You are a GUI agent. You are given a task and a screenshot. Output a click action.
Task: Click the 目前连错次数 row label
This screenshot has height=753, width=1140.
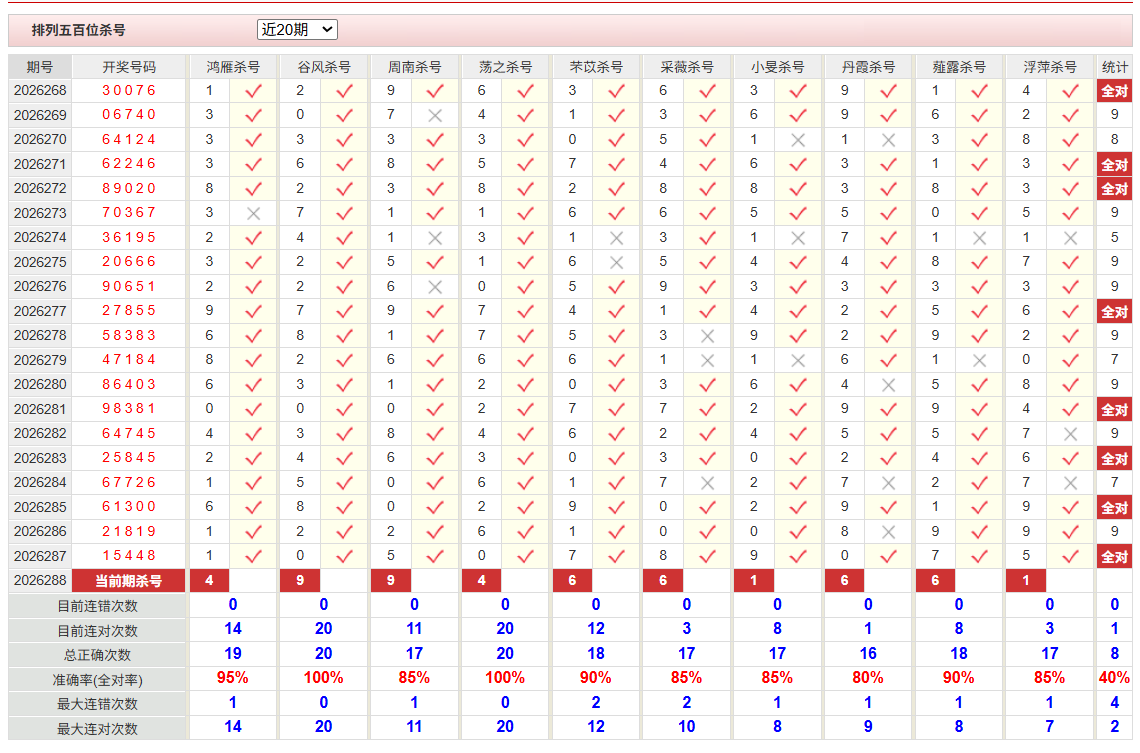pos(97,606)
